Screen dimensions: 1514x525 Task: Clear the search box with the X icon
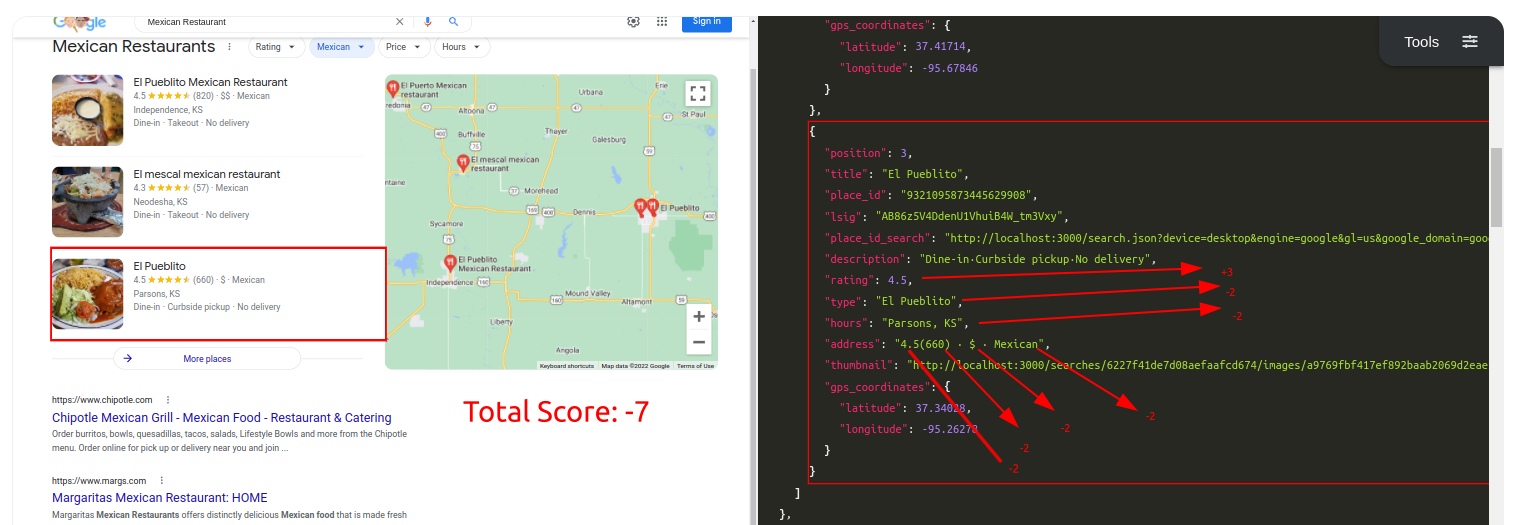[400, 21]
